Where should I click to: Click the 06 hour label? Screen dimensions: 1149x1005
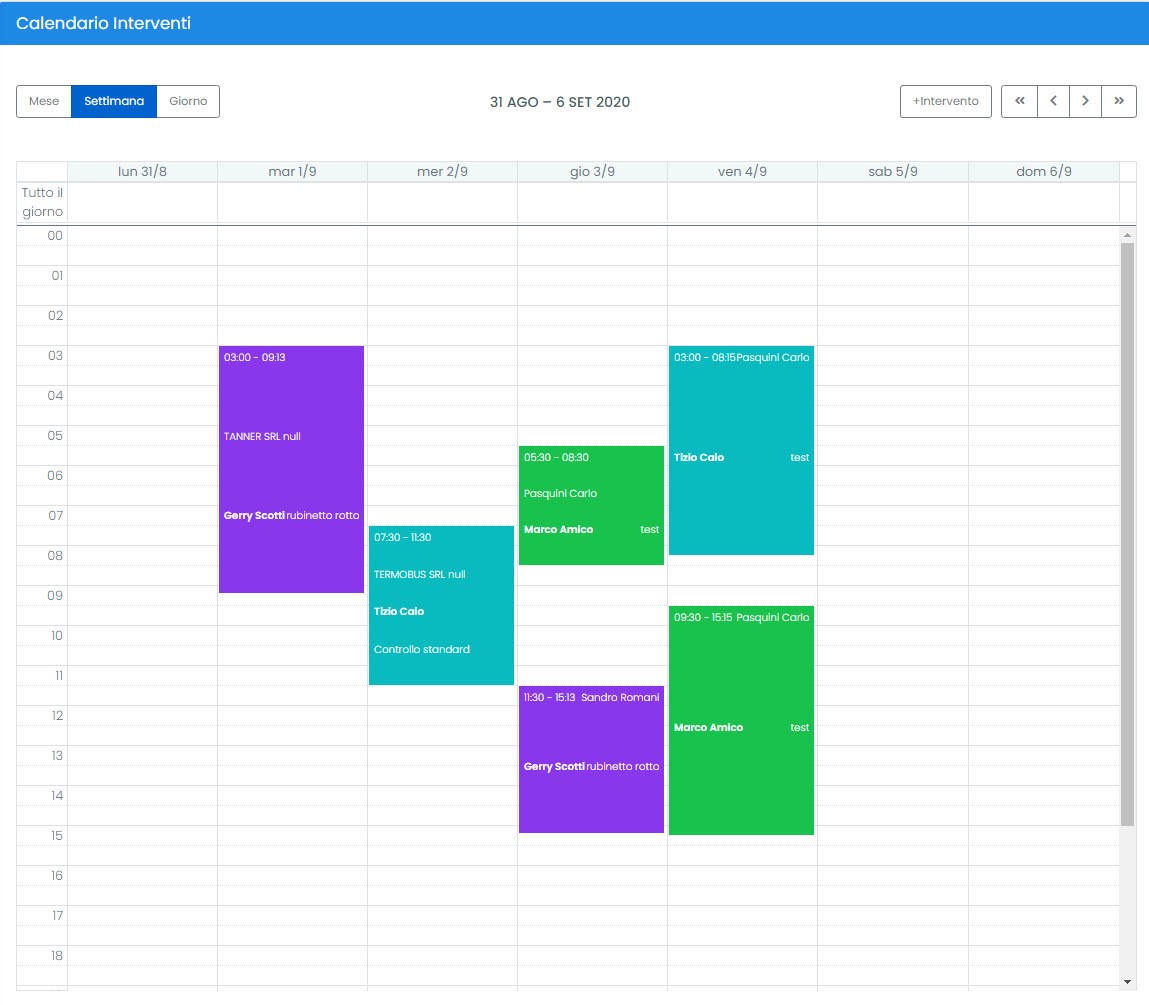(55, 475)
